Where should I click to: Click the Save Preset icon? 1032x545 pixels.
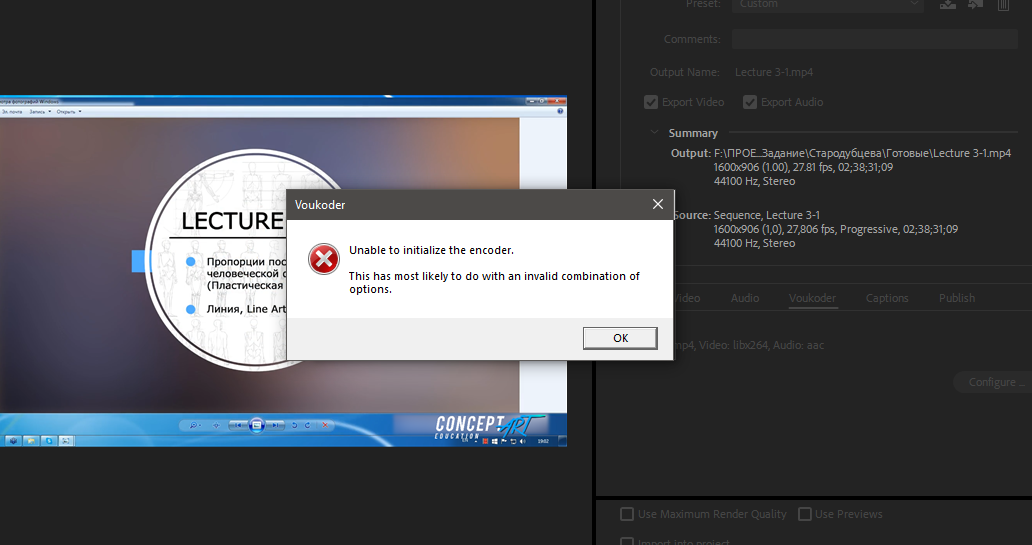pos(948,5)
